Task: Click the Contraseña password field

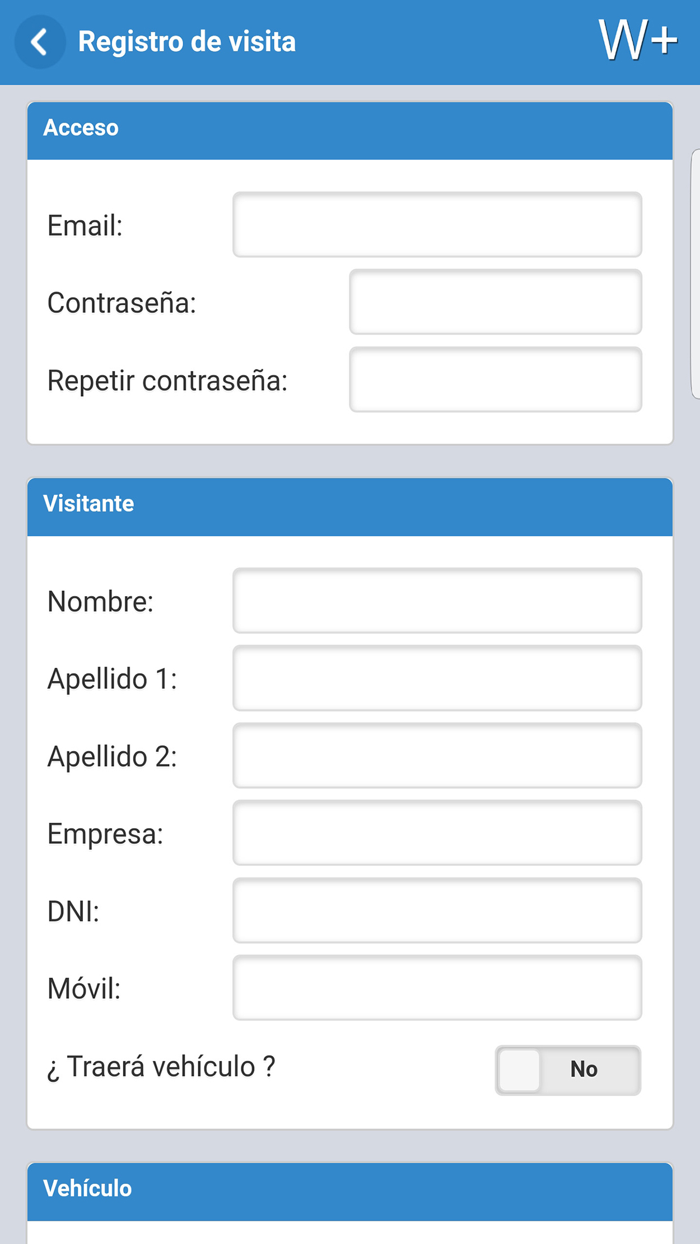Action: (x=495, y=301)
